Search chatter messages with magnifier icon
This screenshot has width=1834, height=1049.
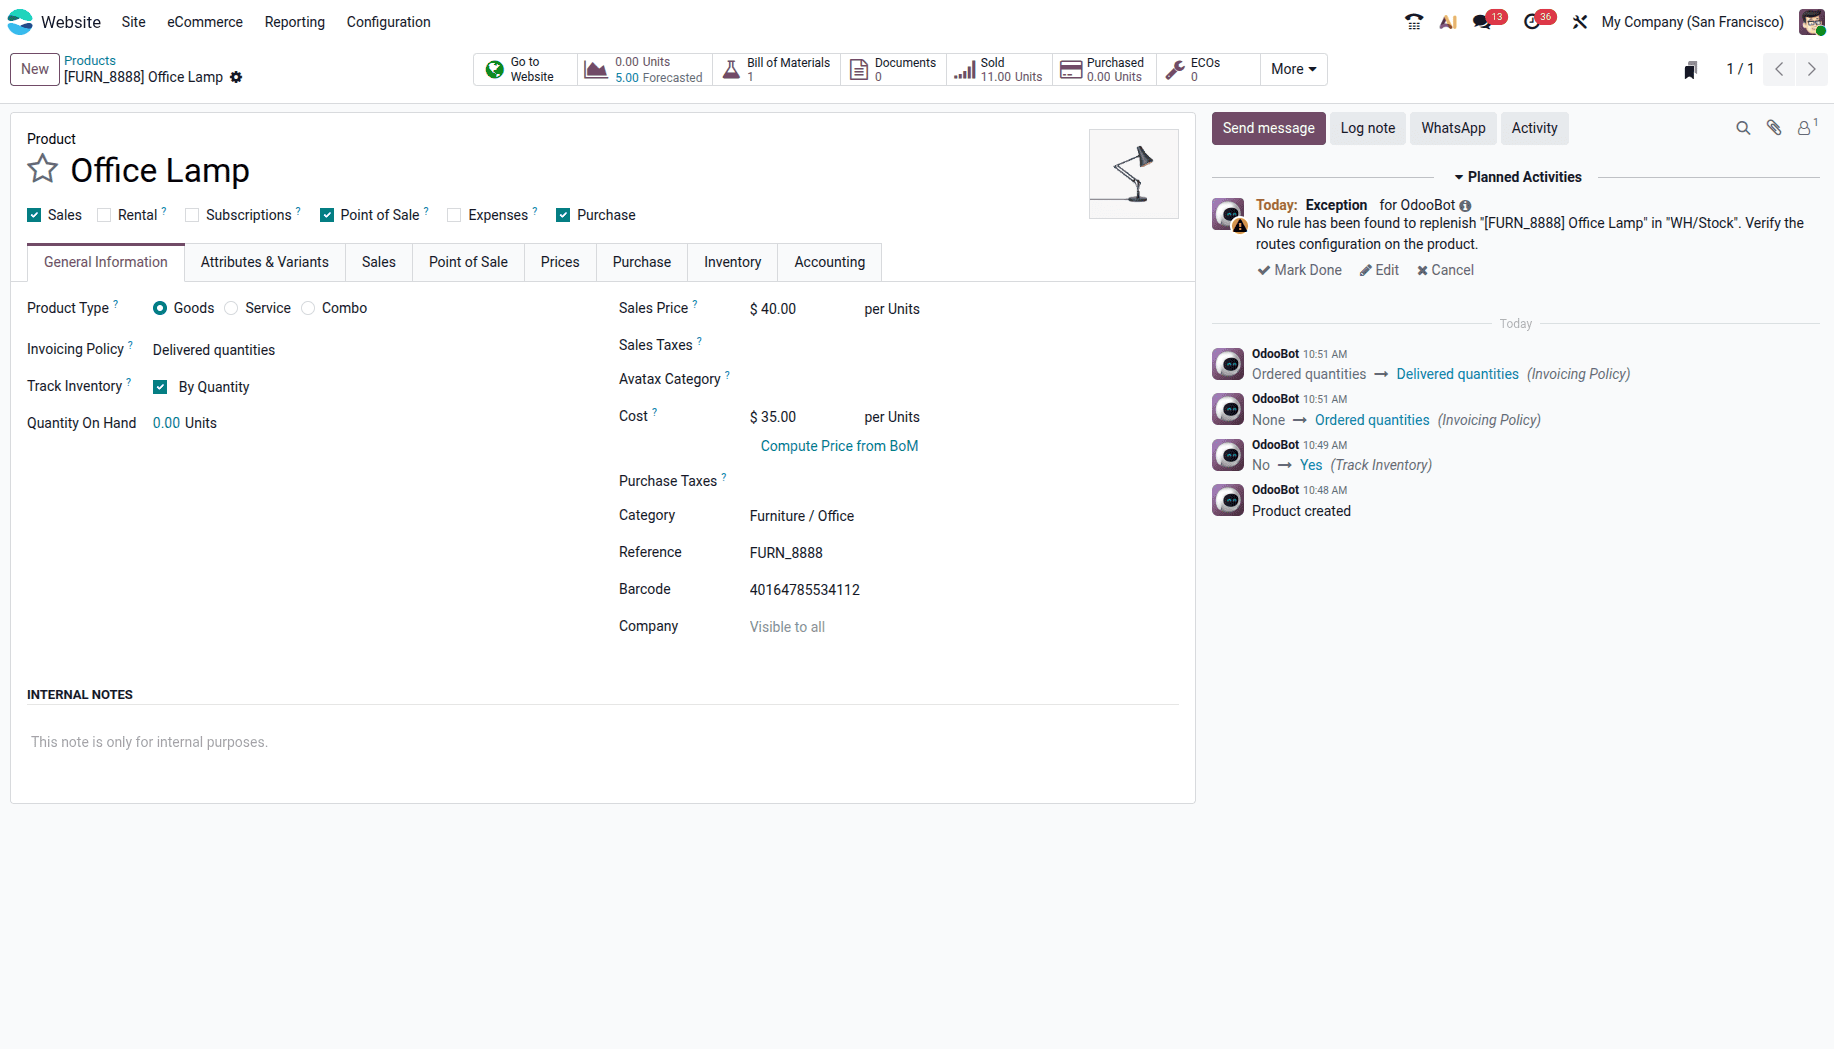pyautogui.click(x=1743, y=128)
